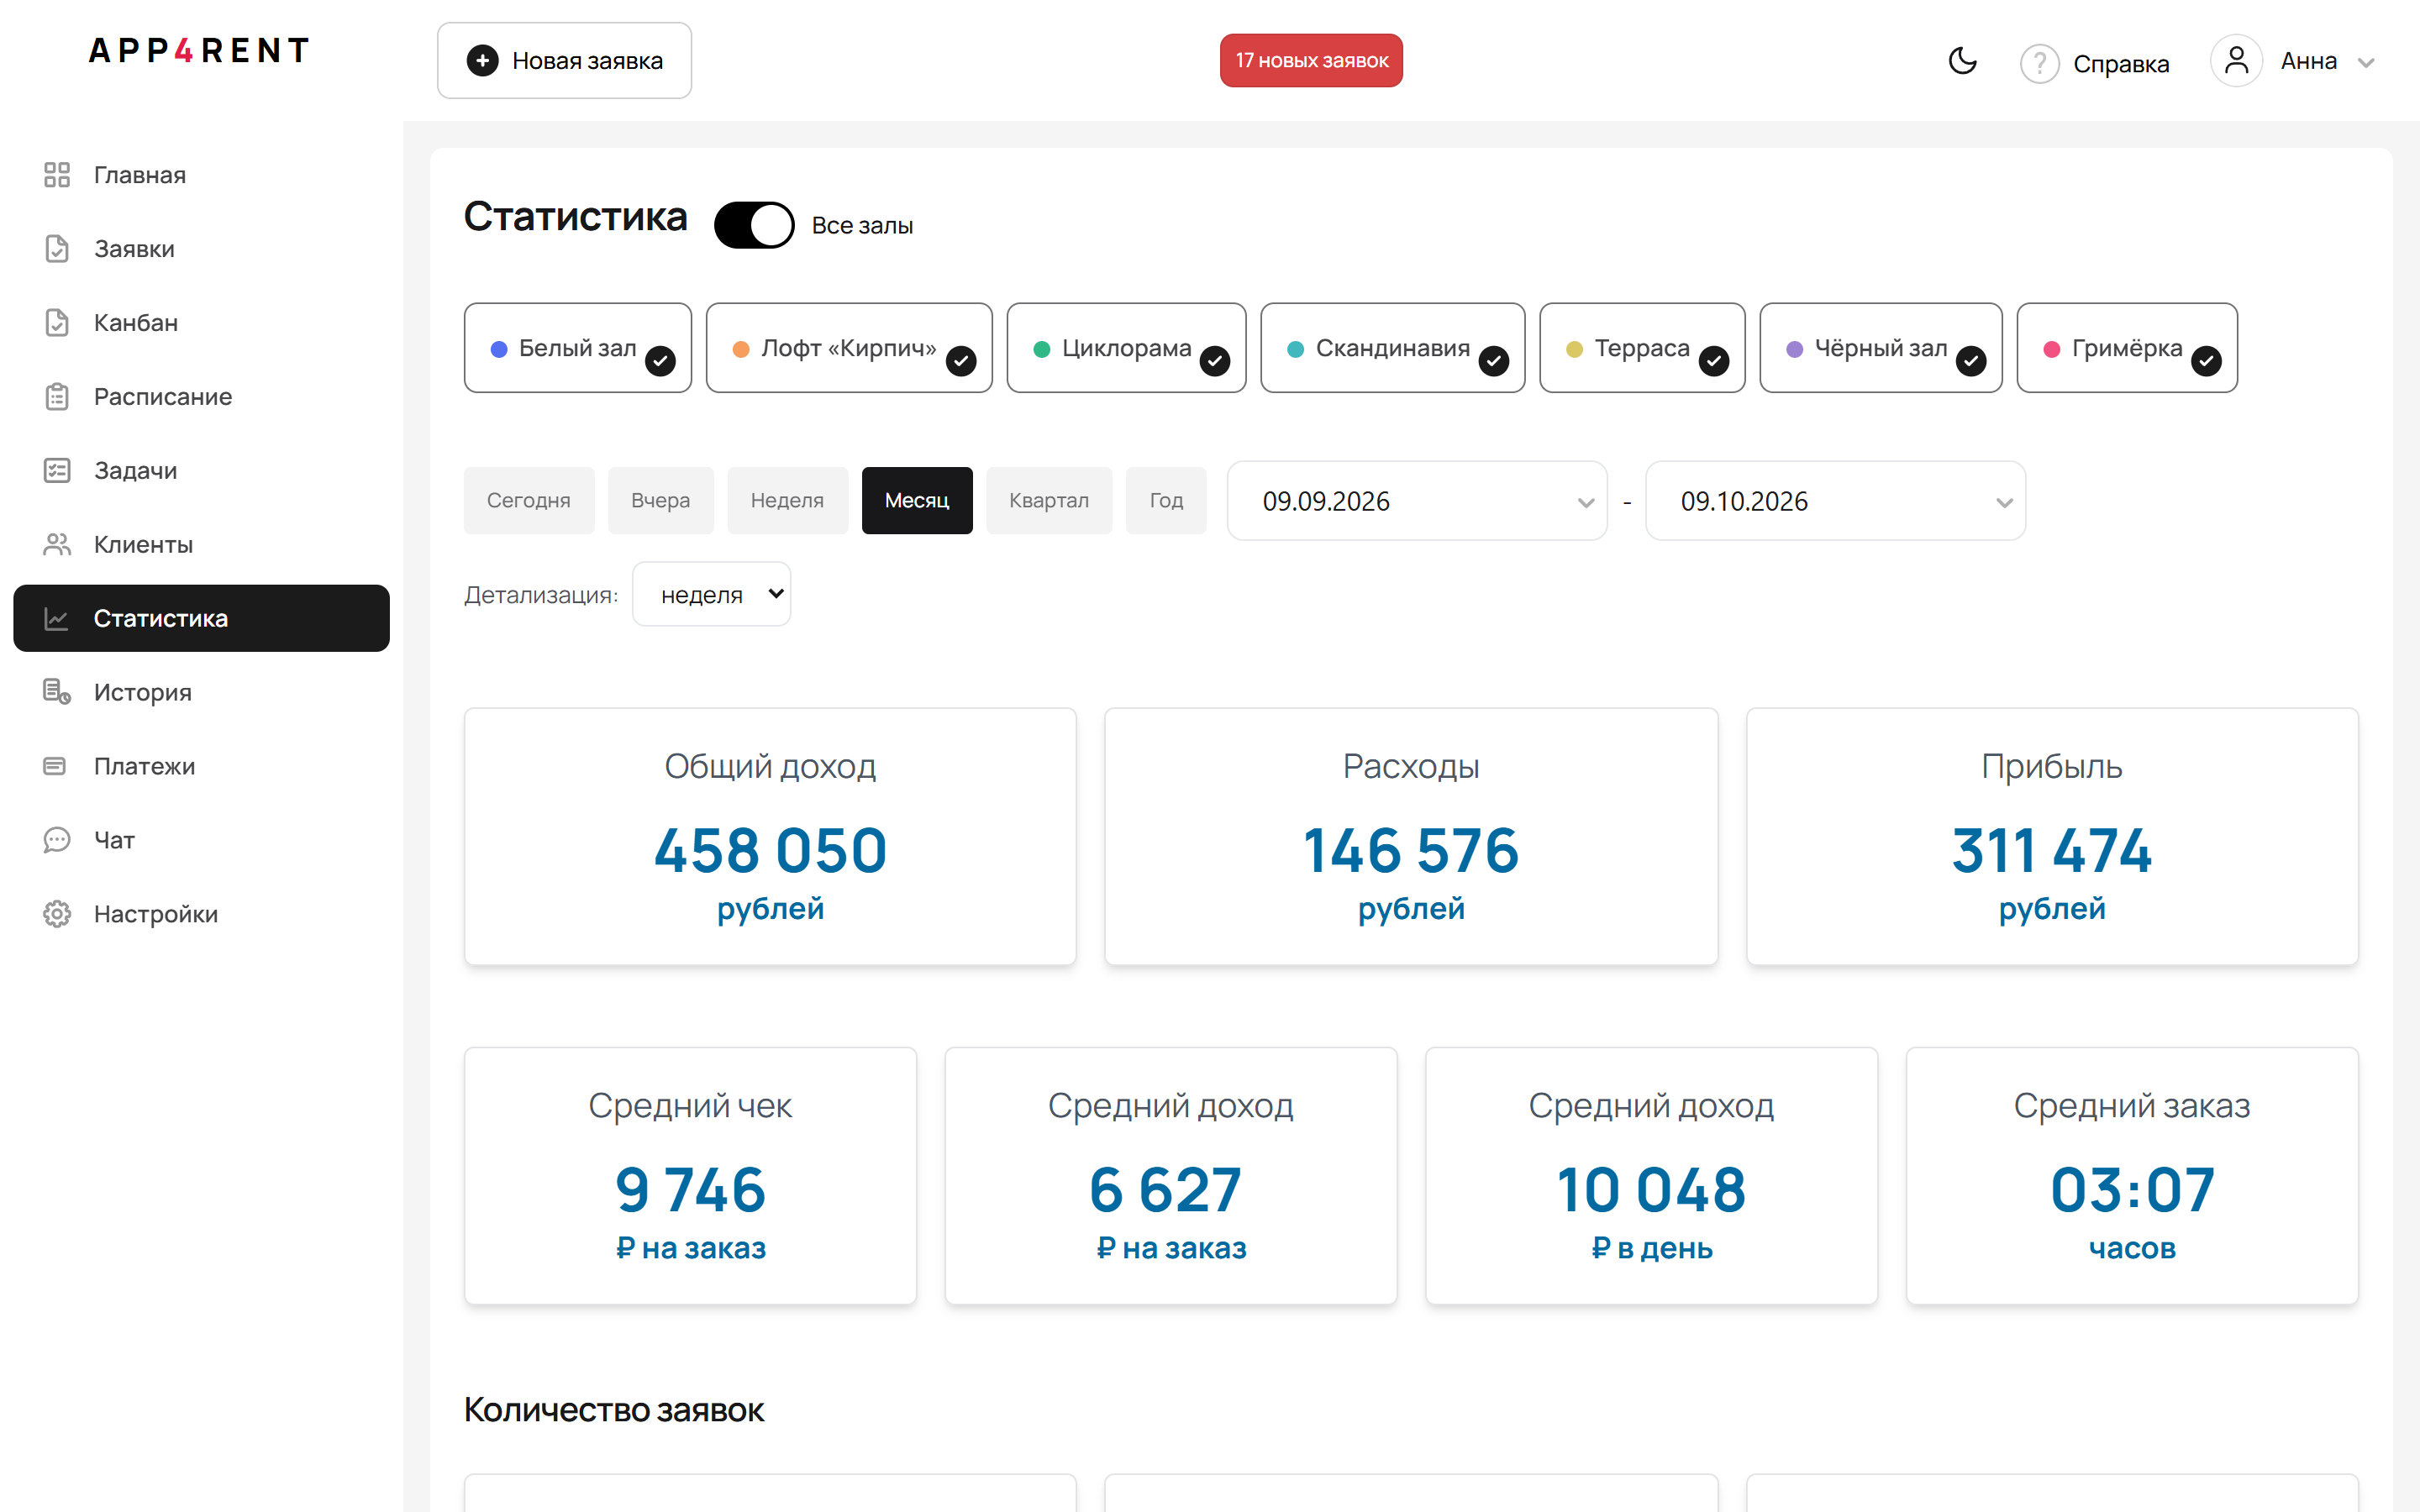Image resolution: width=2420 pixels, height=1512 pixels.
Task: Select the Год period tab
Action: (x=1166, y=501)
